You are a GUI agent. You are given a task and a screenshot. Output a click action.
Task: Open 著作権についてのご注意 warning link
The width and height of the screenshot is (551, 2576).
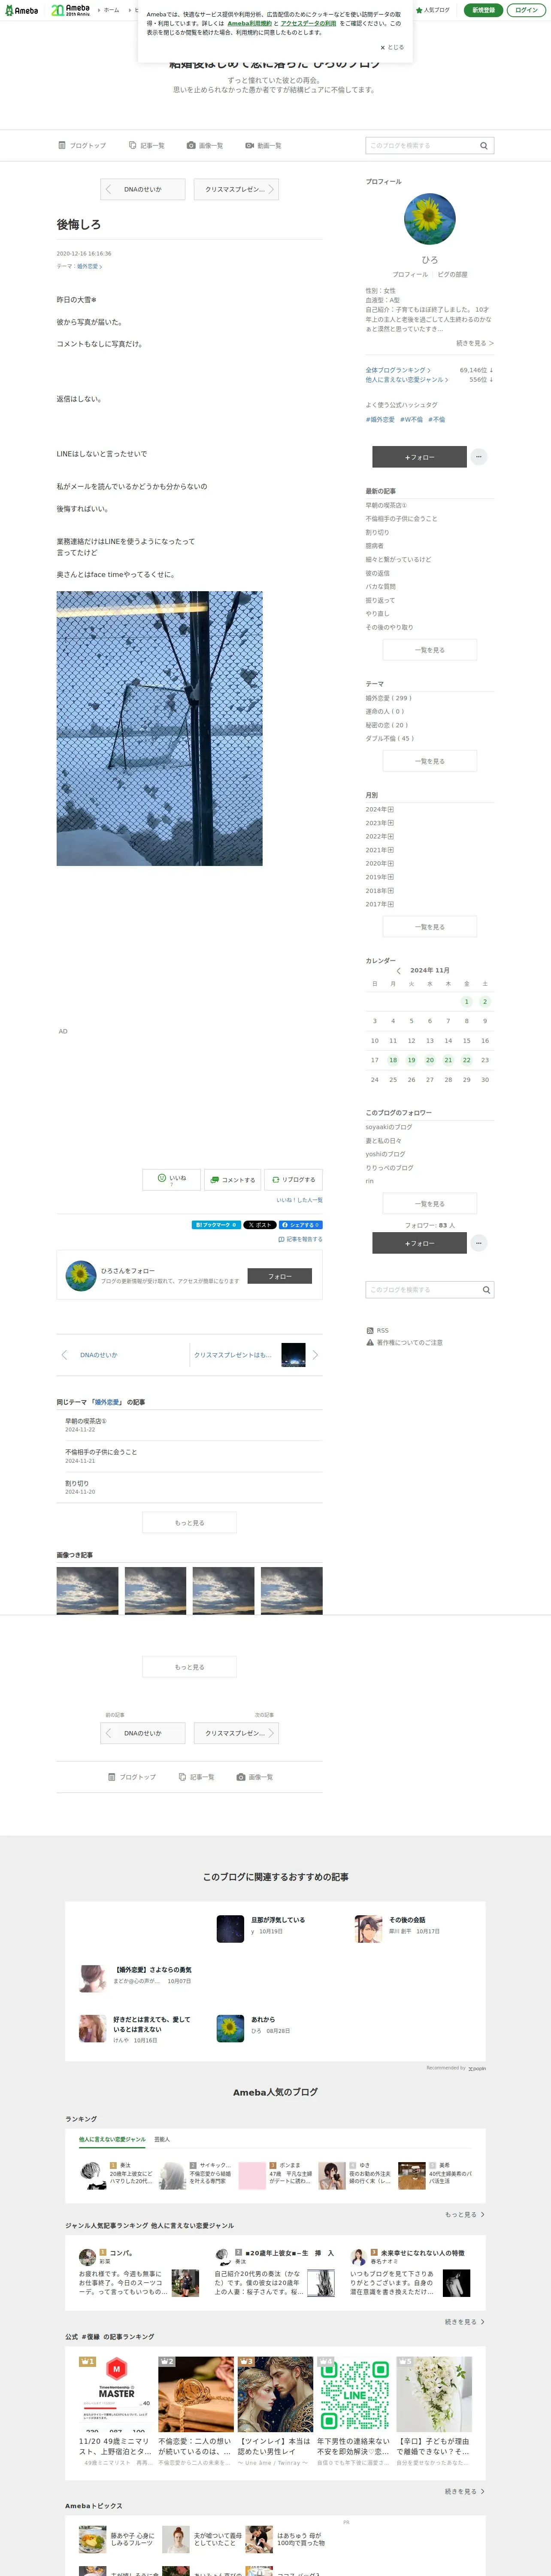click(405, 1343)
